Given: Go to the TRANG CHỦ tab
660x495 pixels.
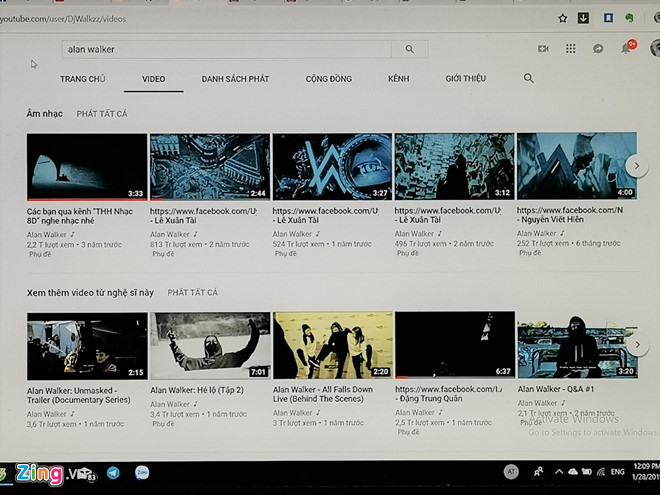Looking at the screenshot, I should click(x=82, y=79).
